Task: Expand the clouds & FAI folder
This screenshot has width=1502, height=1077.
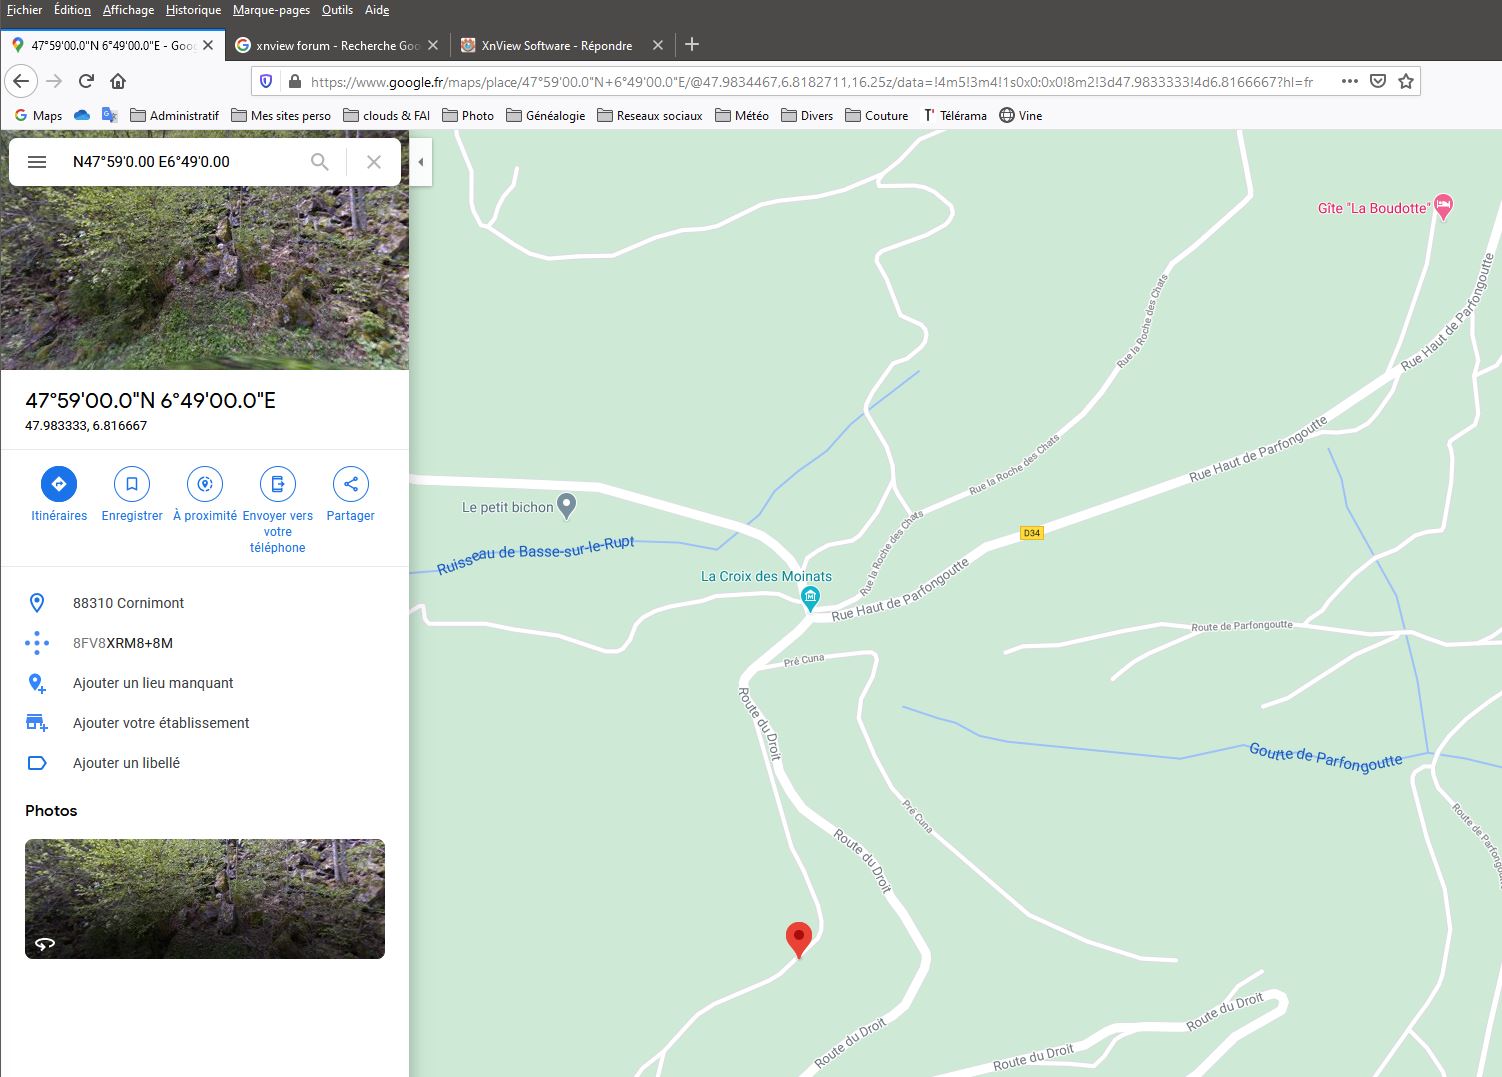Action: point(387,116)
